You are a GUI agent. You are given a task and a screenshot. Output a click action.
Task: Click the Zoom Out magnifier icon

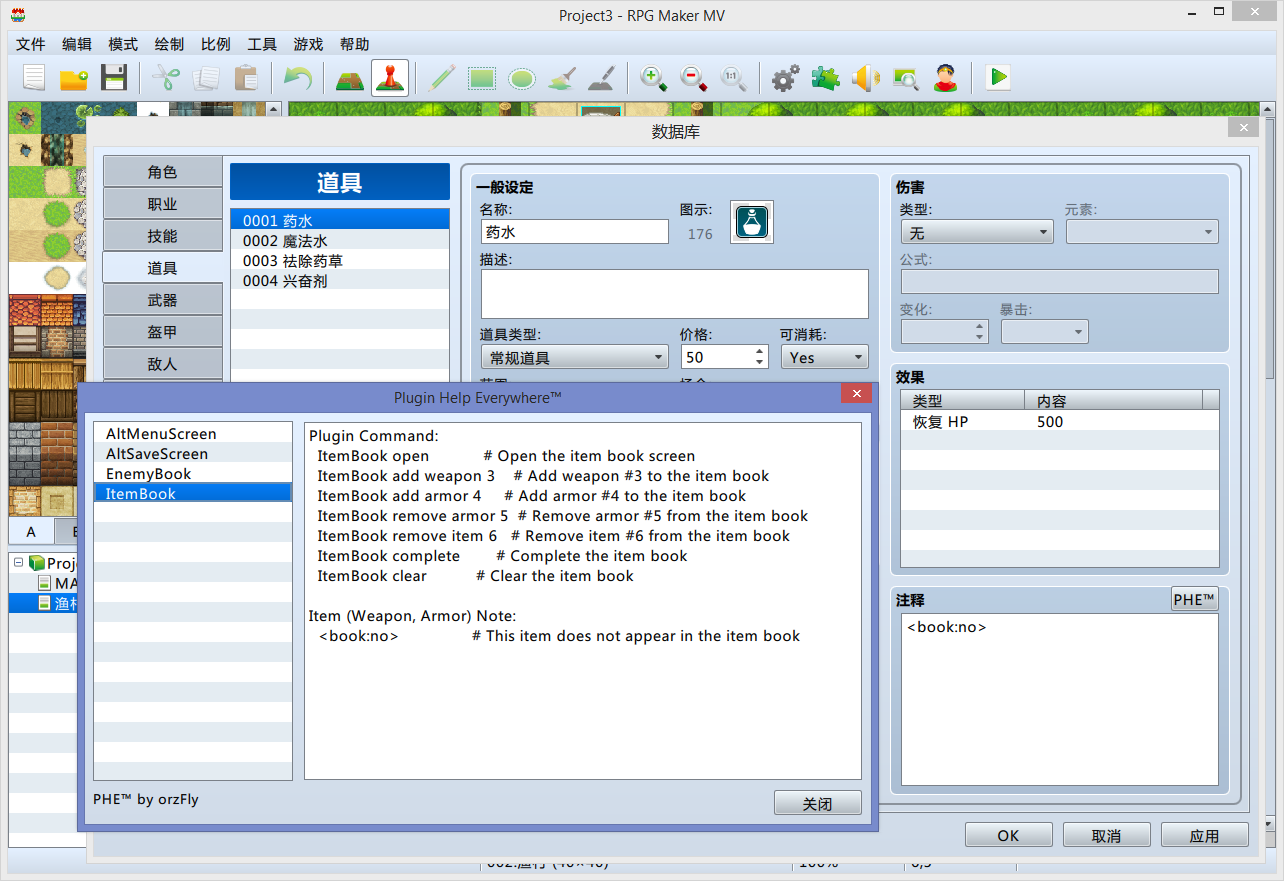point(694,78)
